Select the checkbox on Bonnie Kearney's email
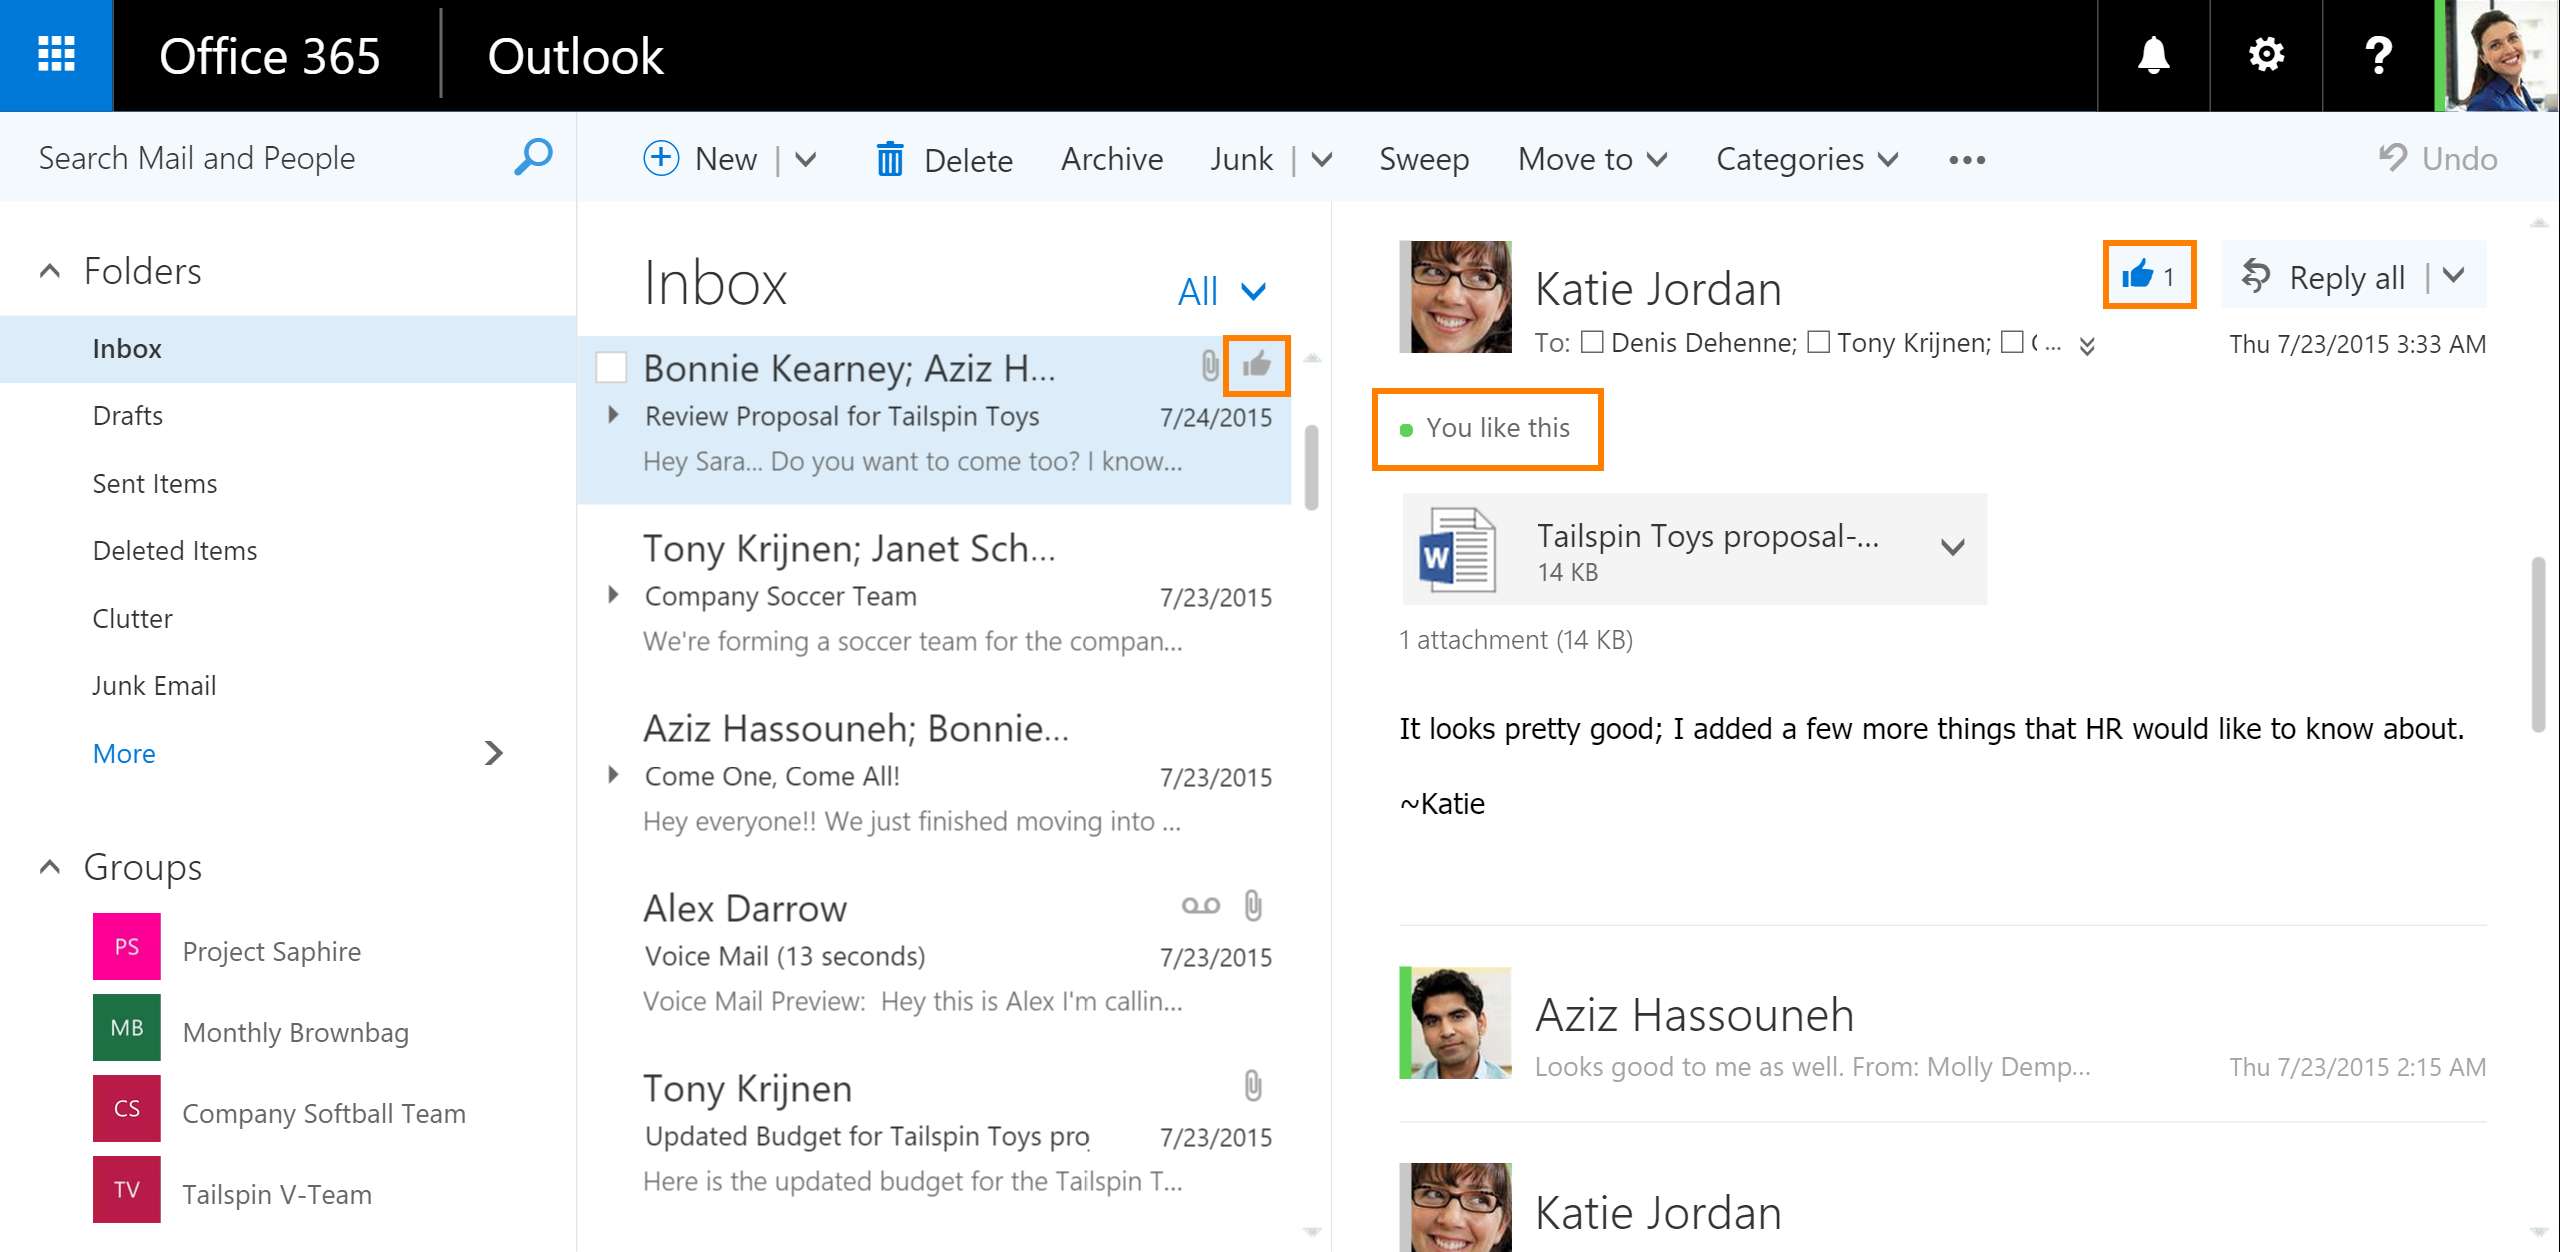The width and height of the screenshot is (2560, 1252). point(611,367)
